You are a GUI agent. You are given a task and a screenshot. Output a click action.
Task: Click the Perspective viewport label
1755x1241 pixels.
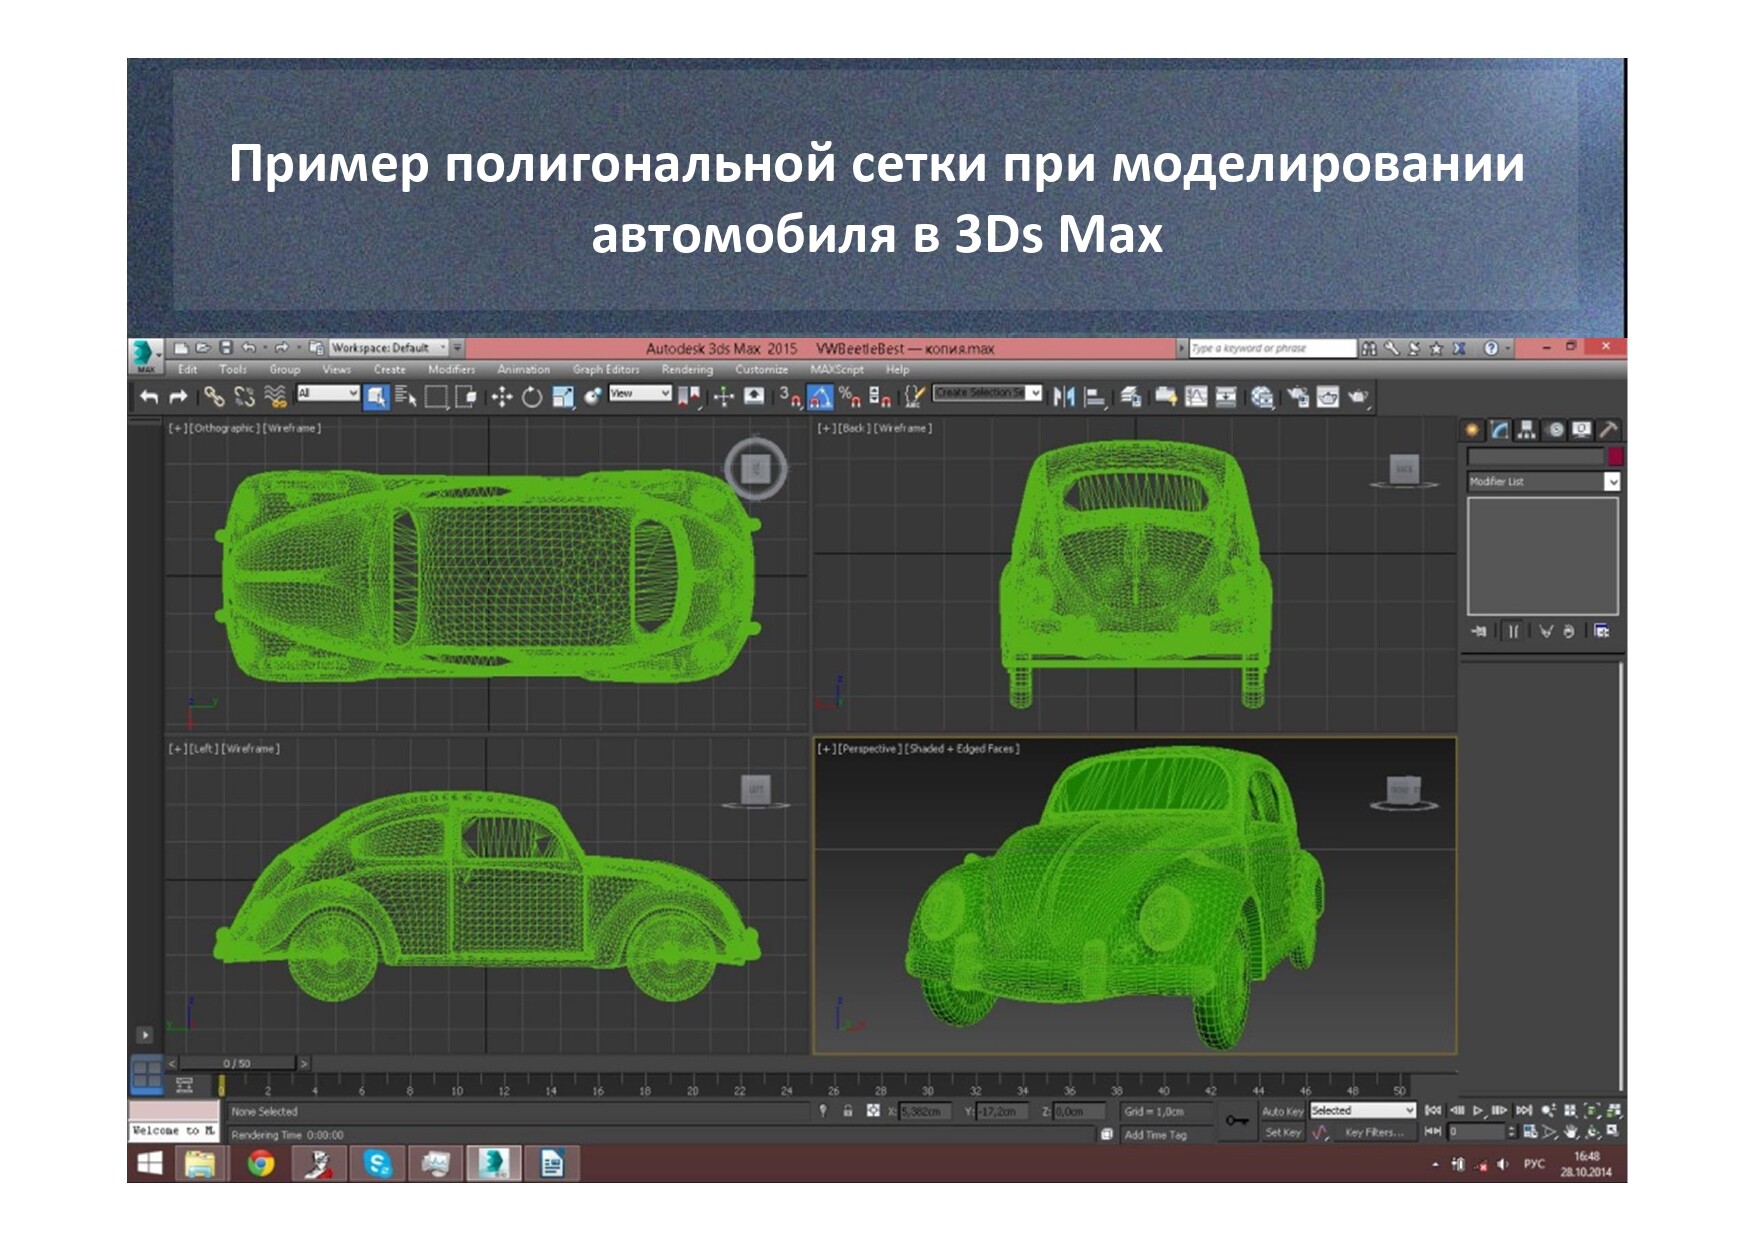[x=868, y=749]
